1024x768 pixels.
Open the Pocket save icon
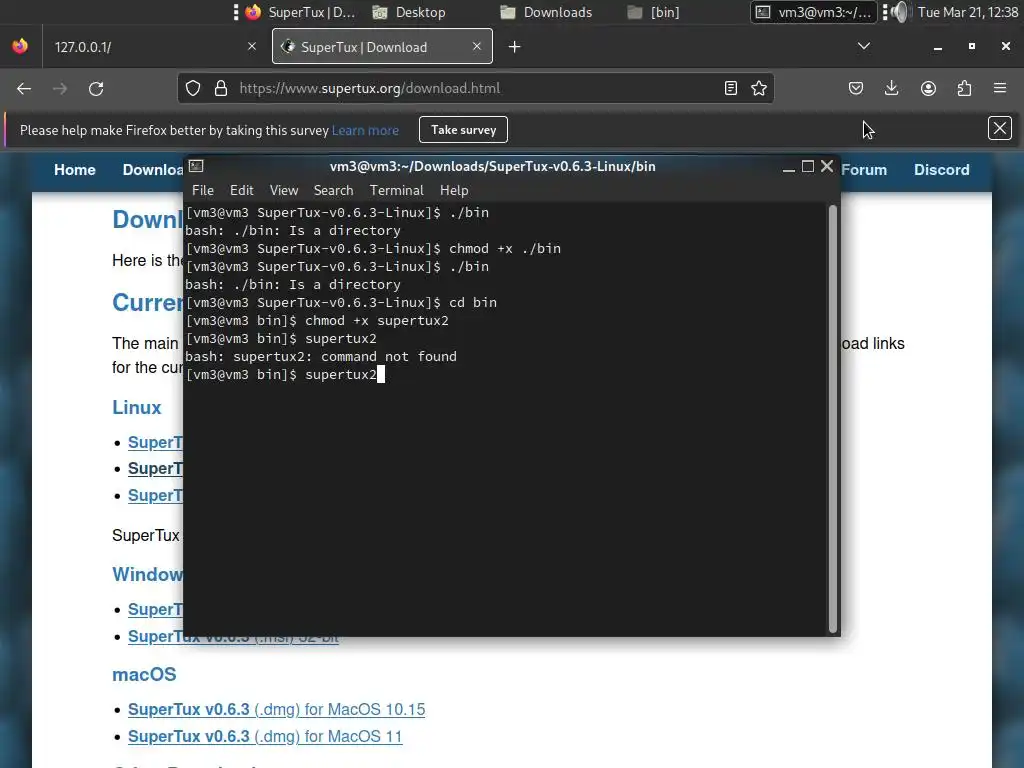[x=856, y=88]
